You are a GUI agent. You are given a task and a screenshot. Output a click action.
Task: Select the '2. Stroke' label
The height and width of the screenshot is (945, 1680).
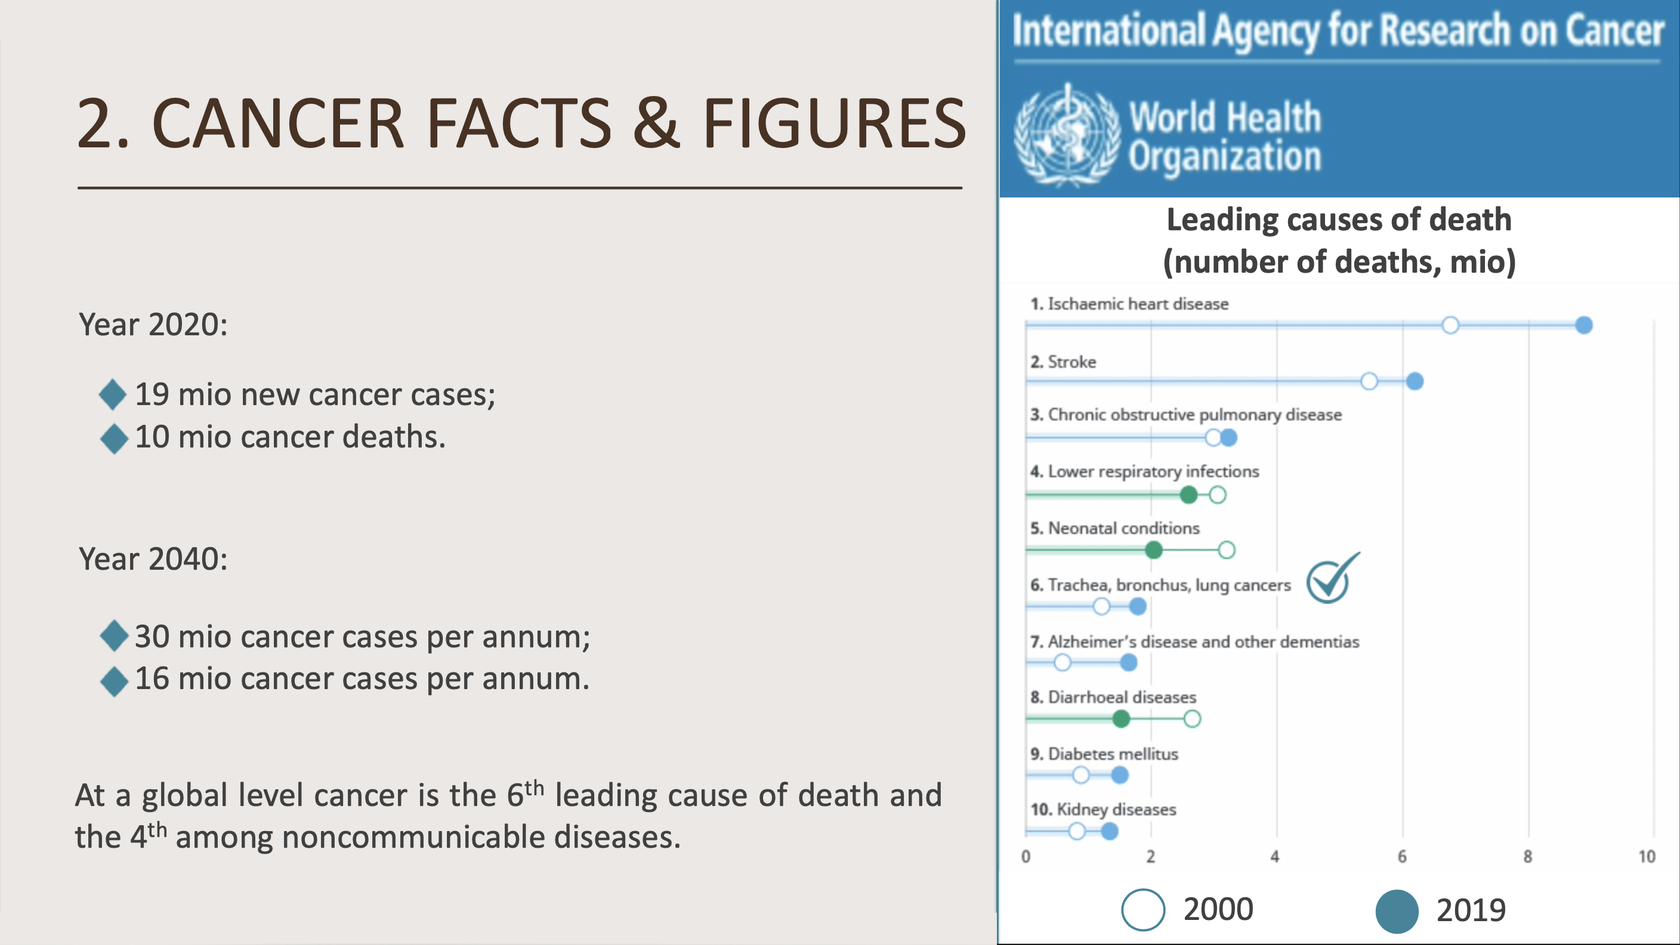click(1063, 362)
